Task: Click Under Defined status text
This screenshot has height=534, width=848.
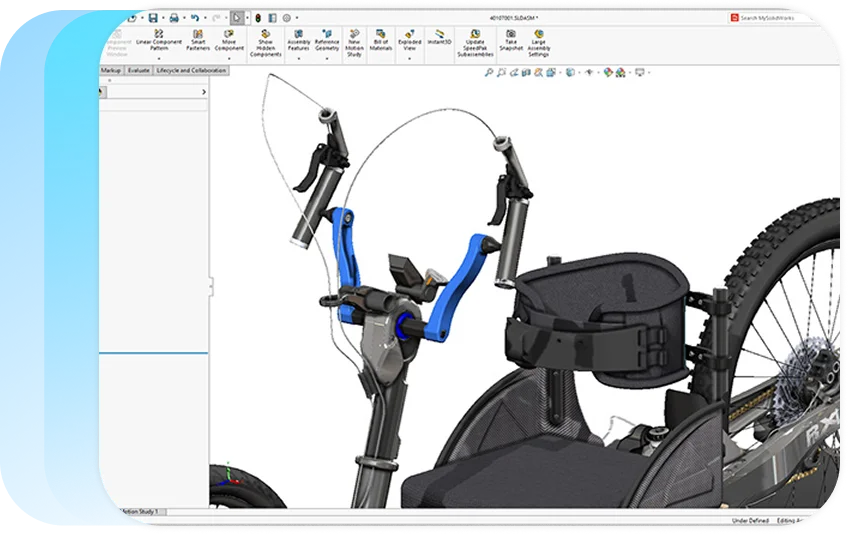Action: pyautogui.click(x=750, y=520)
